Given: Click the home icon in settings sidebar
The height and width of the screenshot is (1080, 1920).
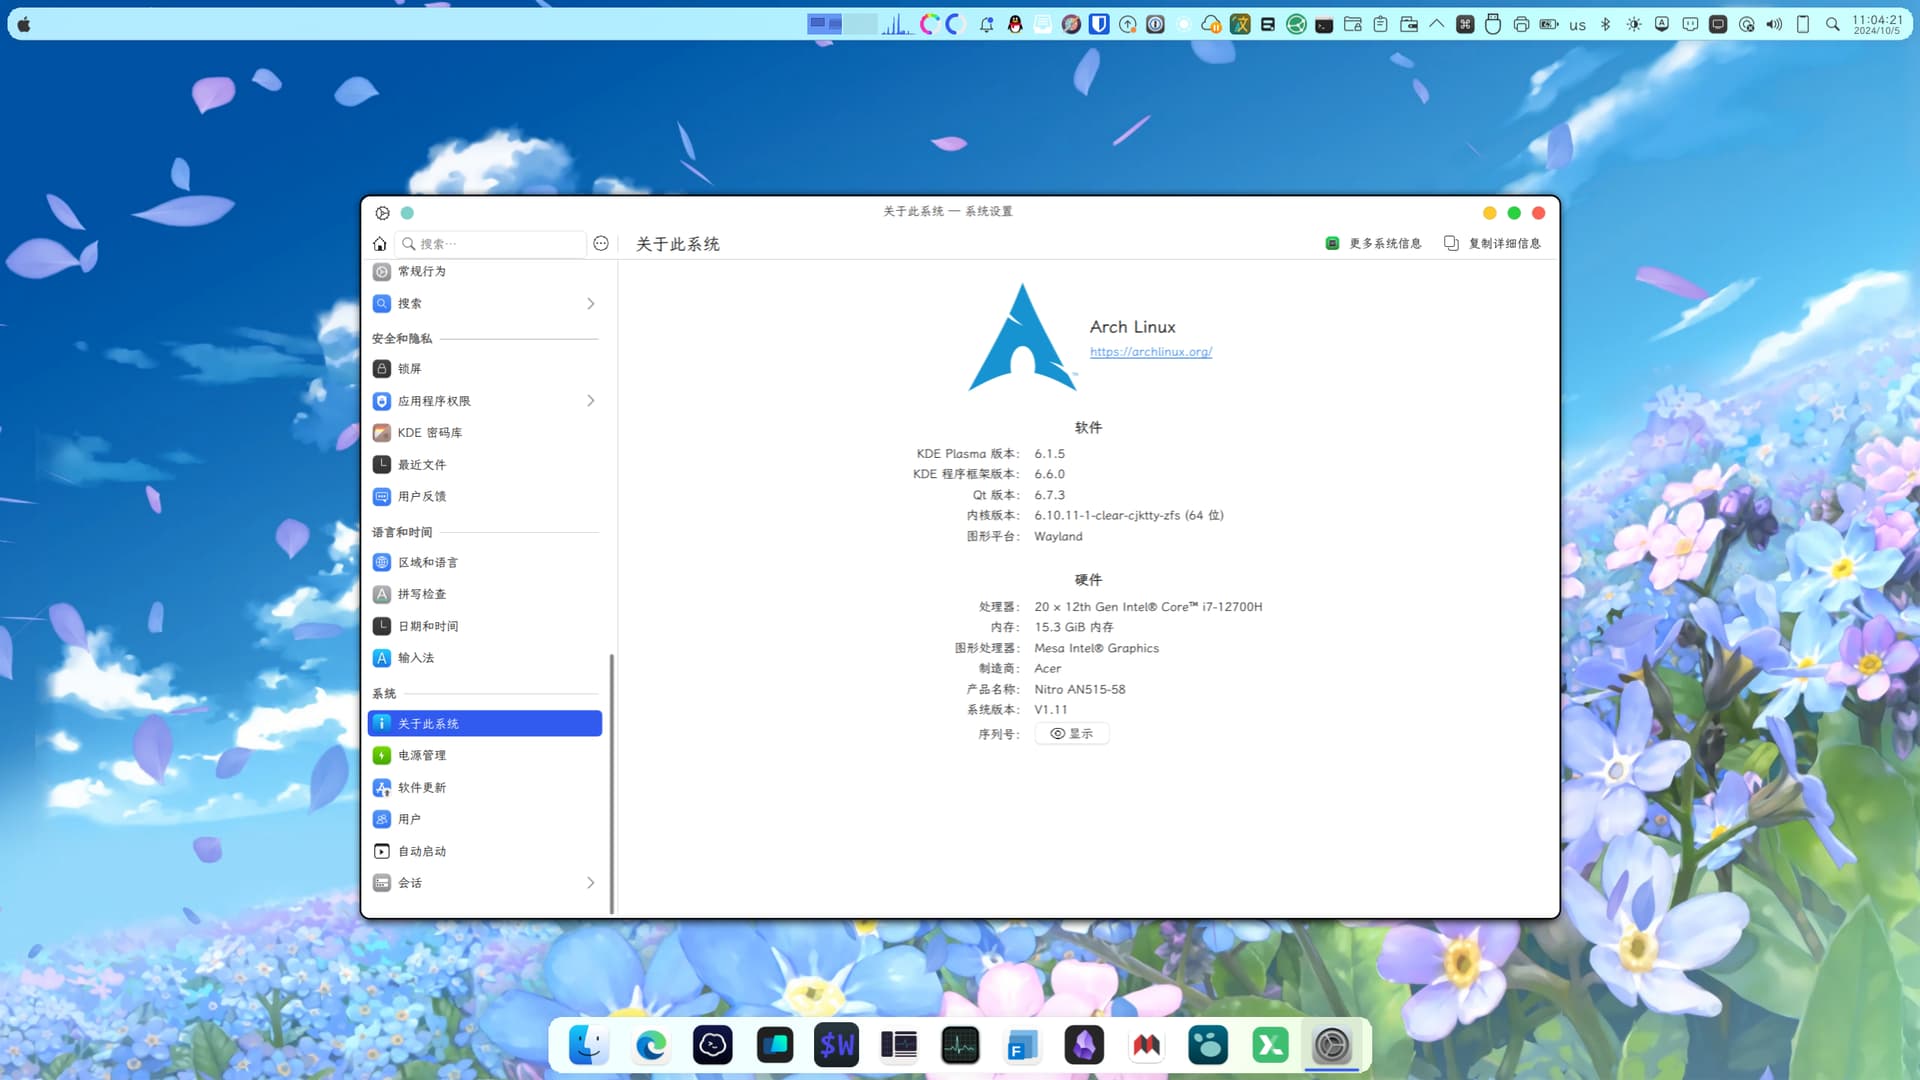Looking at the screenshot, I should [x=380, y=244].
